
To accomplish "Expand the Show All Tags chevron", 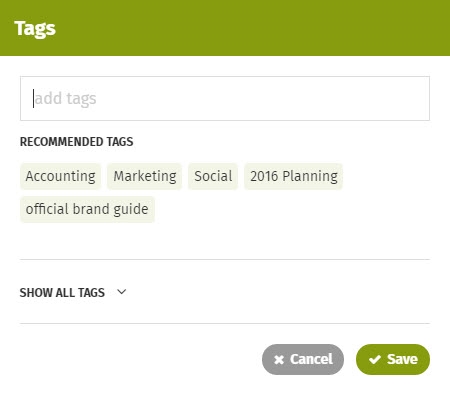I will pos(122,292).
